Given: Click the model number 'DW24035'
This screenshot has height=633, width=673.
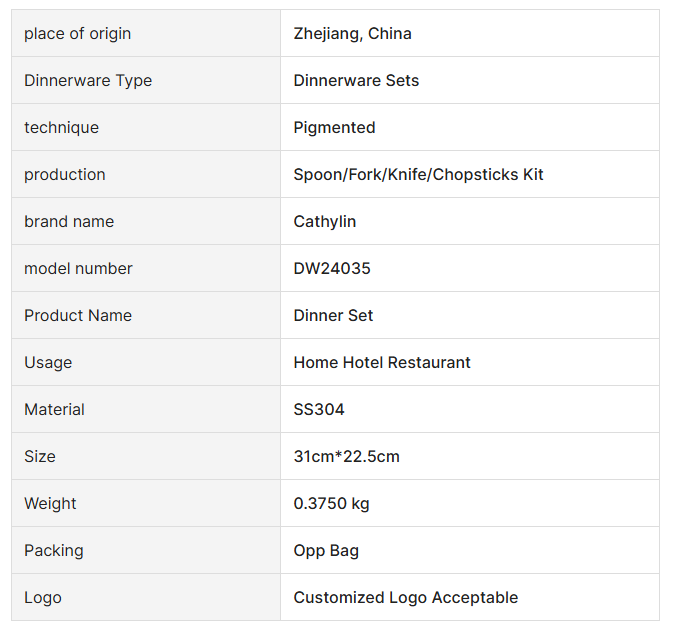Looking at the screenshot, I should [x=332, y=269].
